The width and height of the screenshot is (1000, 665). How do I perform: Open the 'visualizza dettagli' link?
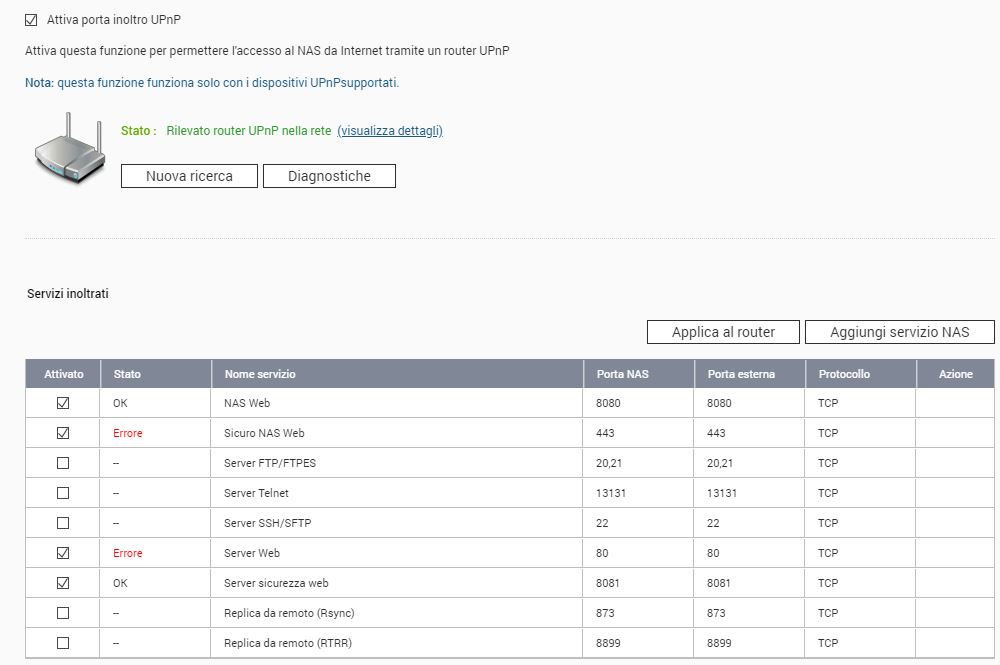click(390, 131)
